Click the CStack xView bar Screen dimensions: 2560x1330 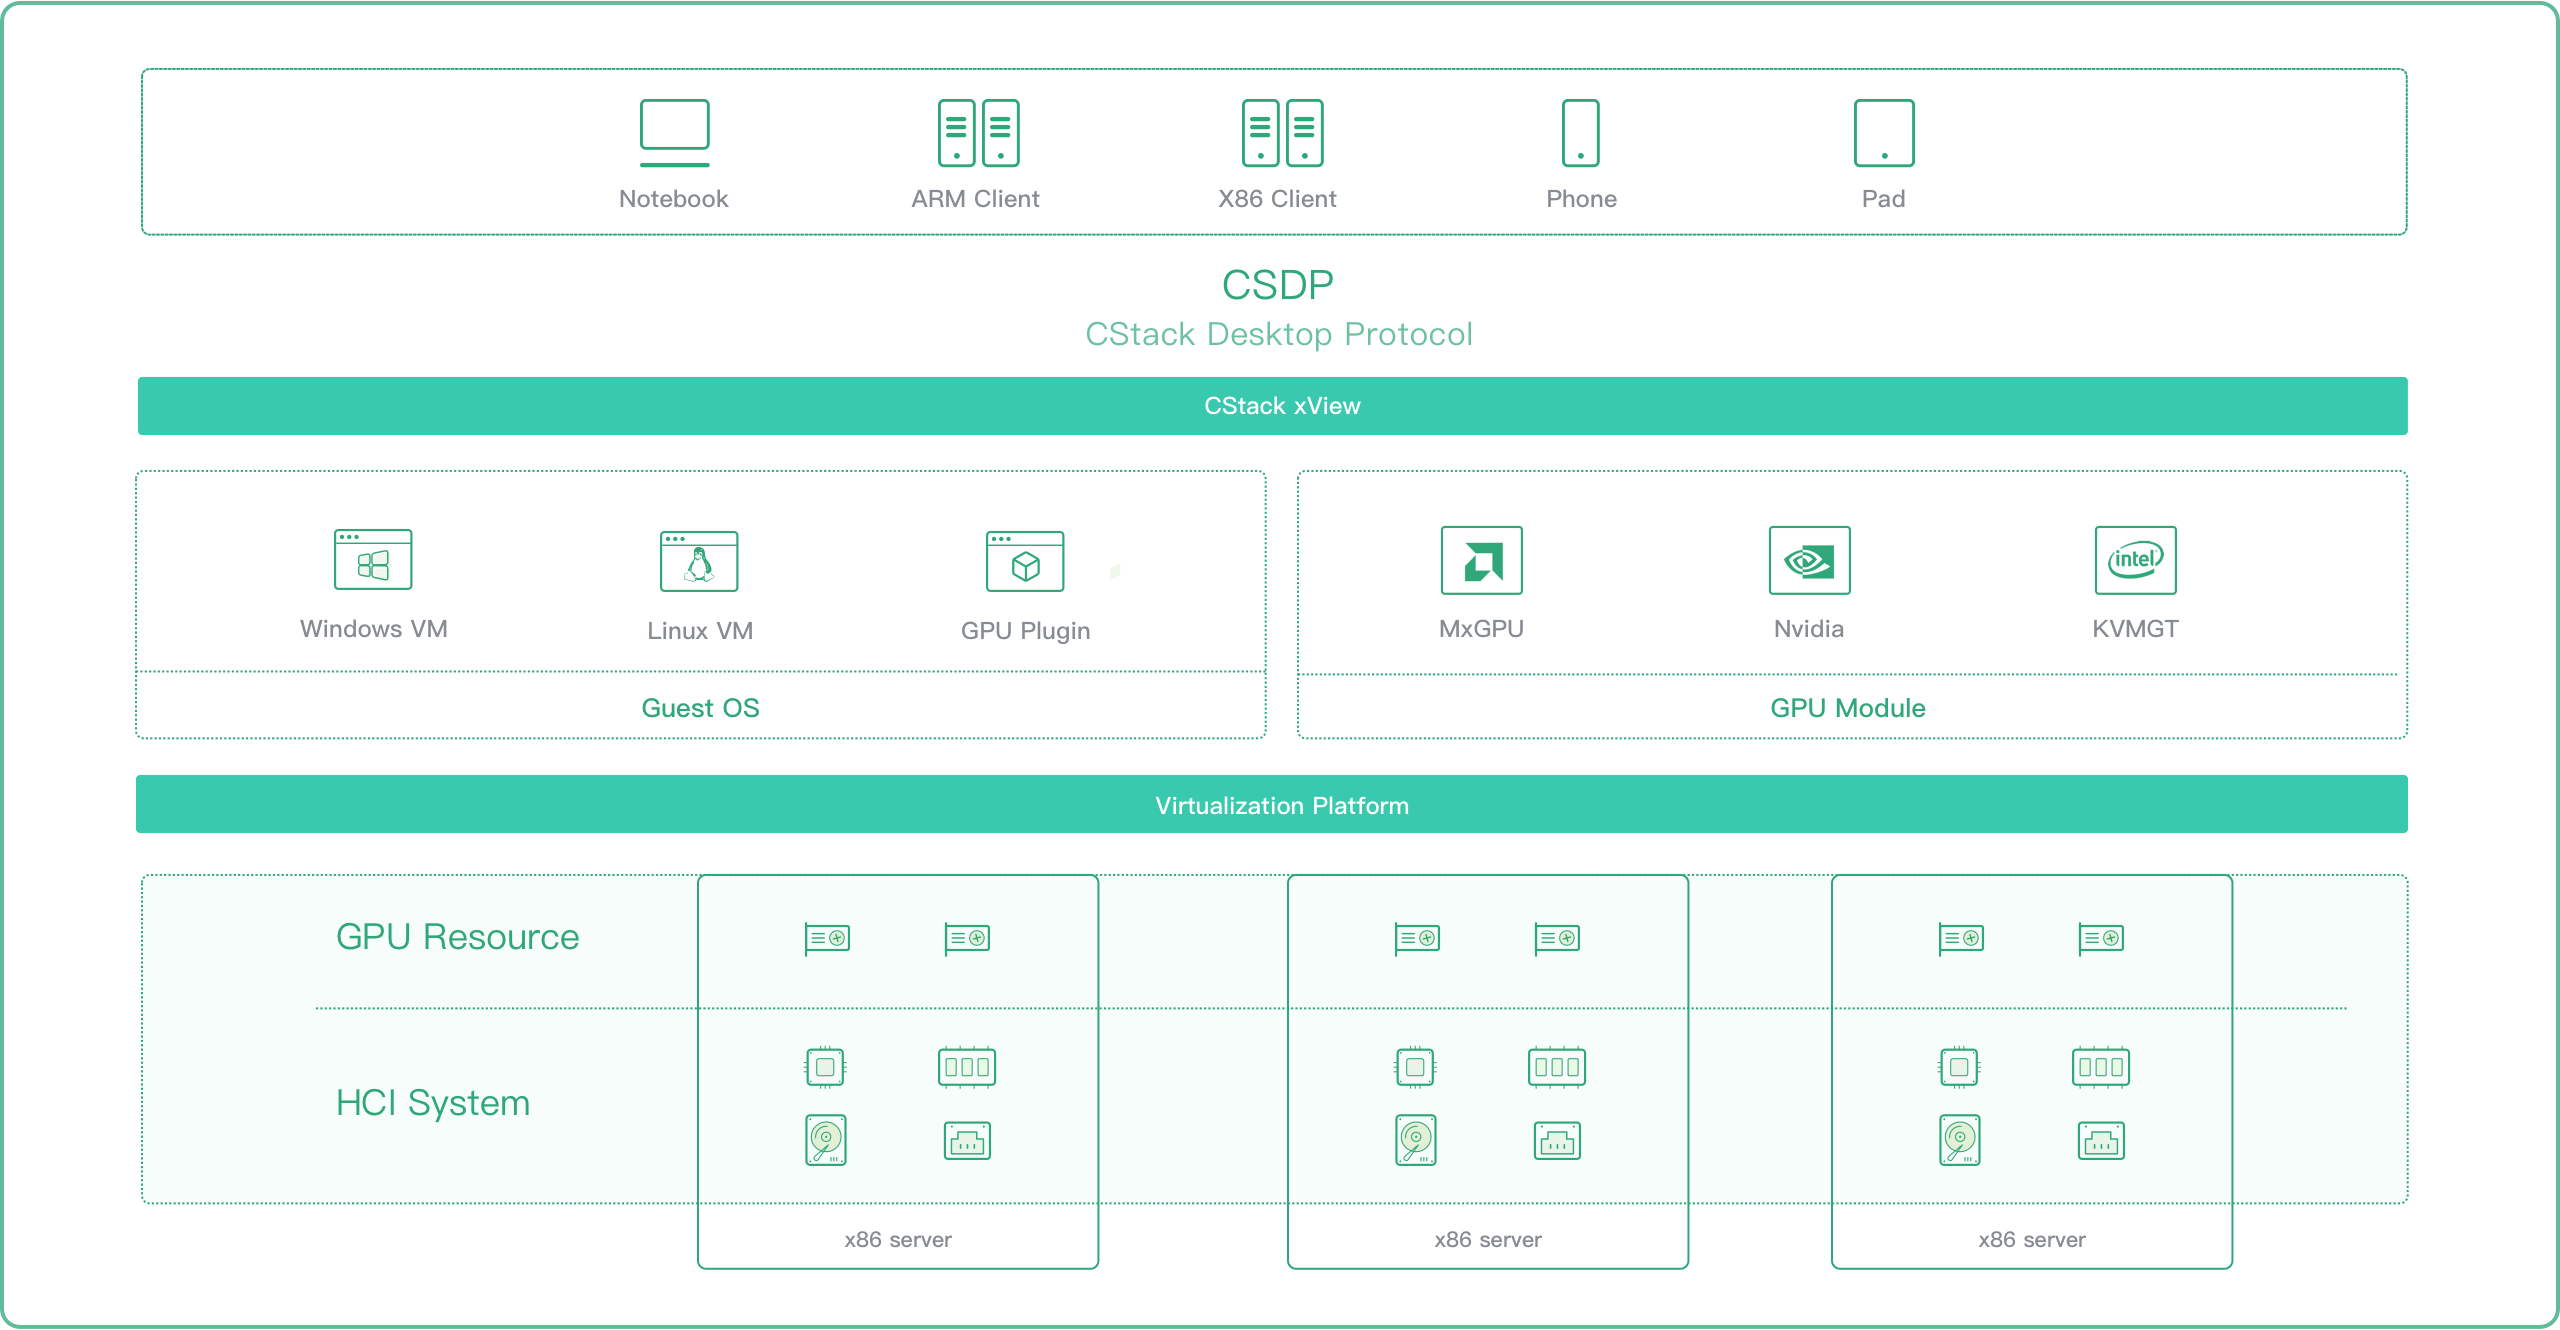click(1272, 406)
